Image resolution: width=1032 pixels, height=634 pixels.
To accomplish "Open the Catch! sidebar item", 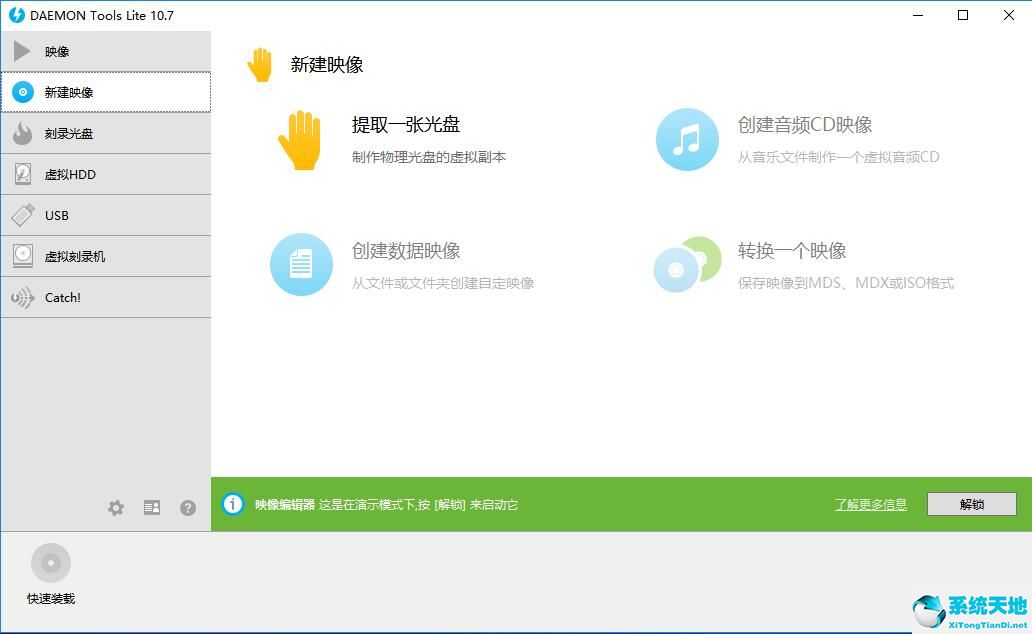I will click(x=106, y=298).
